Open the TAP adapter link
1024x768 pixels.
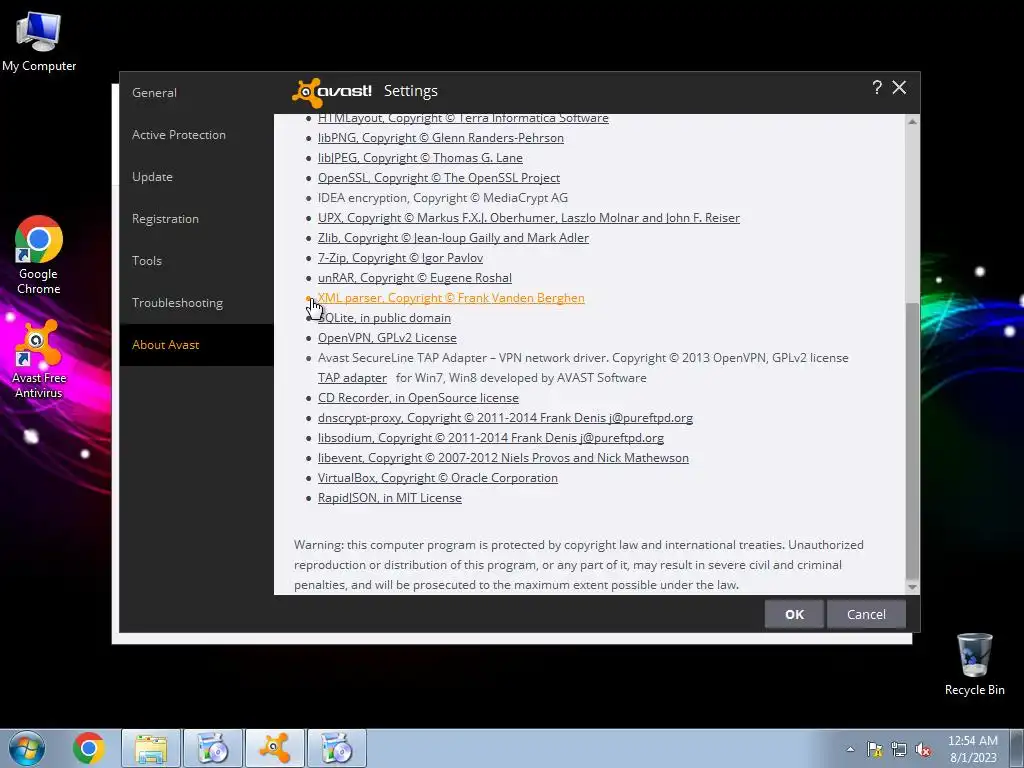pos(352,377)
